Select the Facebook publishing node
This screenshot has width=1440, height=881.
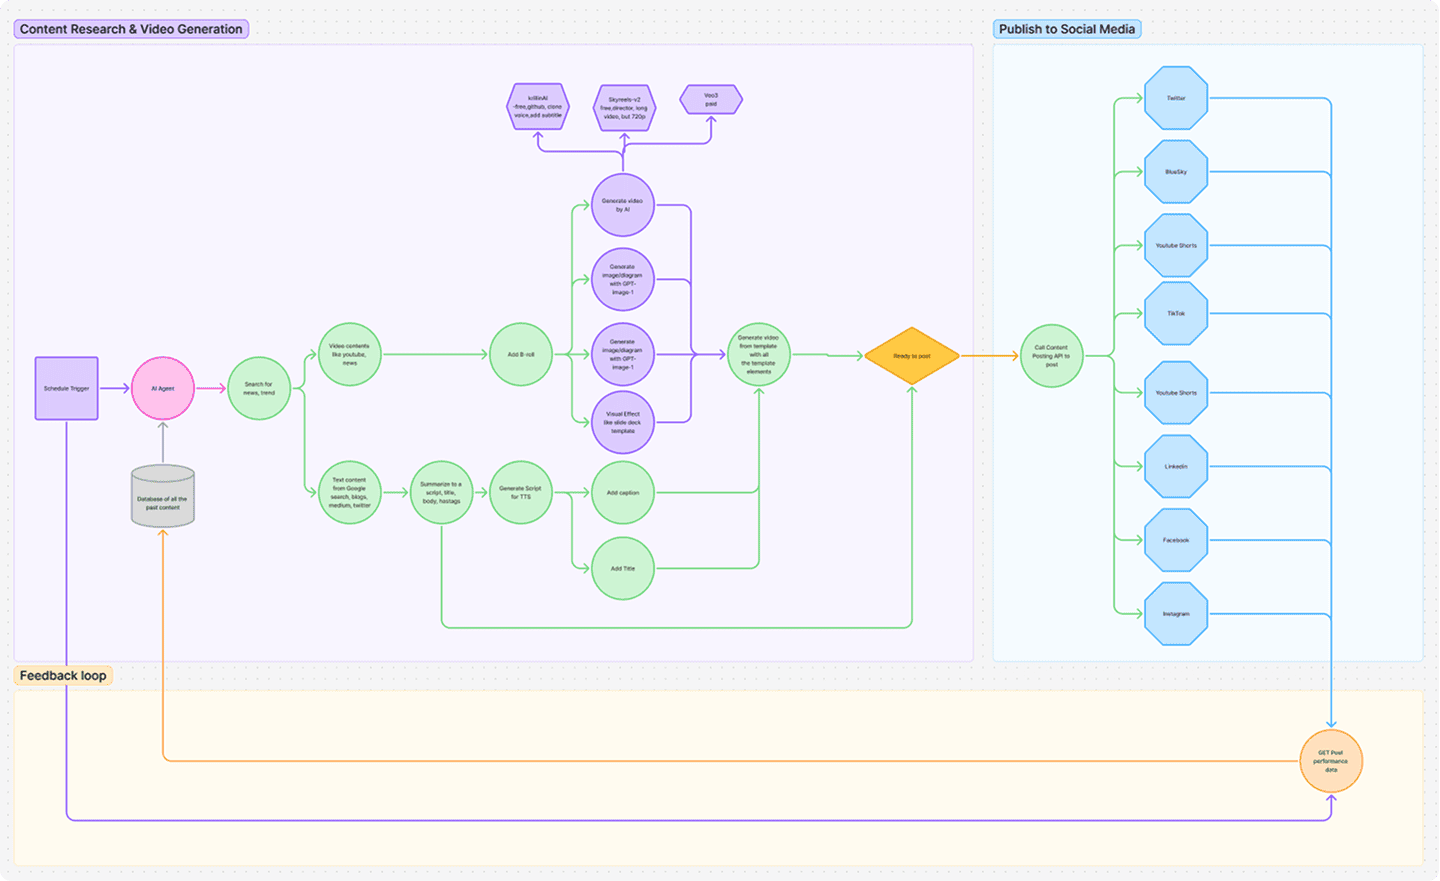tap(1176, 540)
